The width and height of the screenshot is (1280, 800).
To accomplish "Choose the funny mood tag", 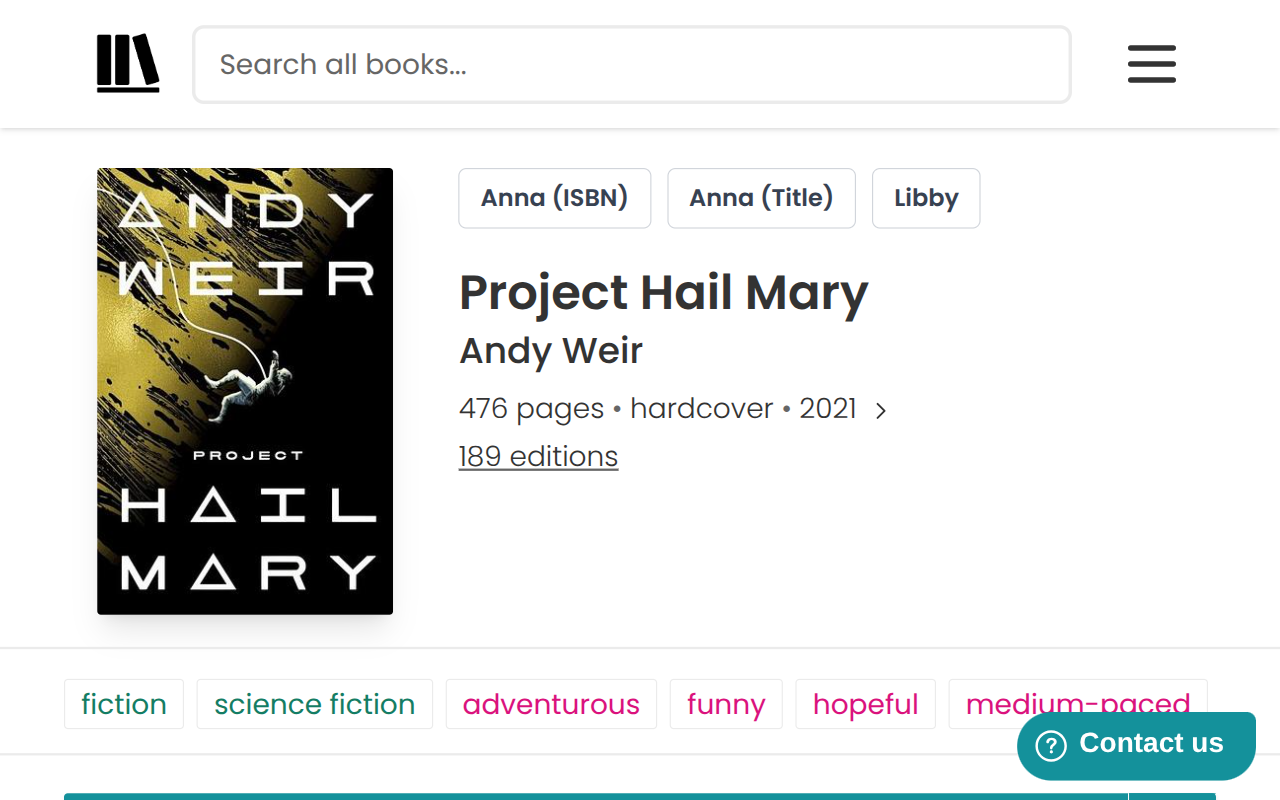I will pyautogui.click(x=726, y=704).
